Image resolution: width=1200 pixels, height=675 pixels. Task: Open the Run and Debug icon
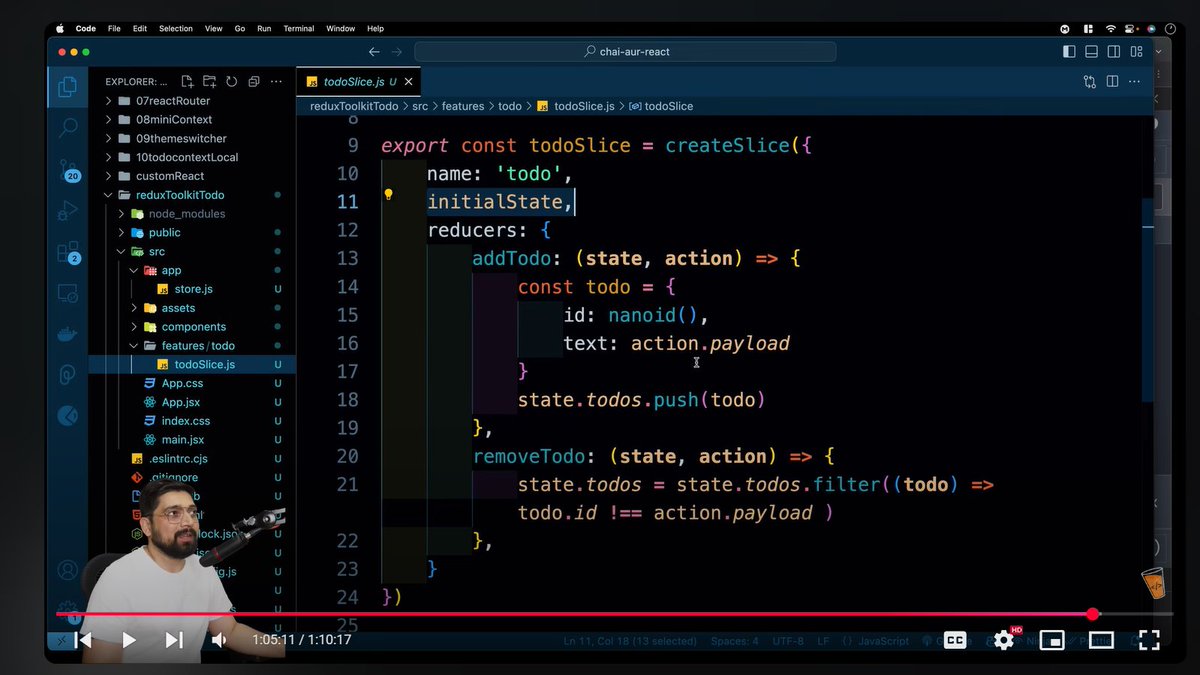point(67,210)
